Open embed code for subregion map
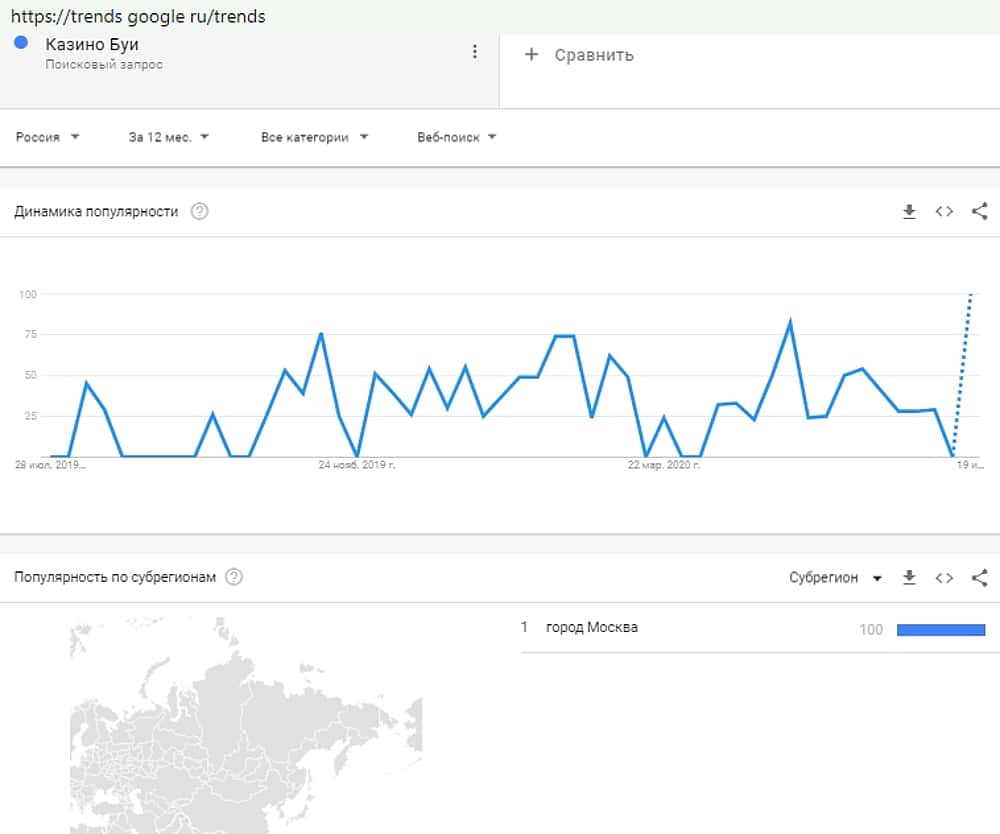Viewport: 1000px width, 834px height. (944, 577)
